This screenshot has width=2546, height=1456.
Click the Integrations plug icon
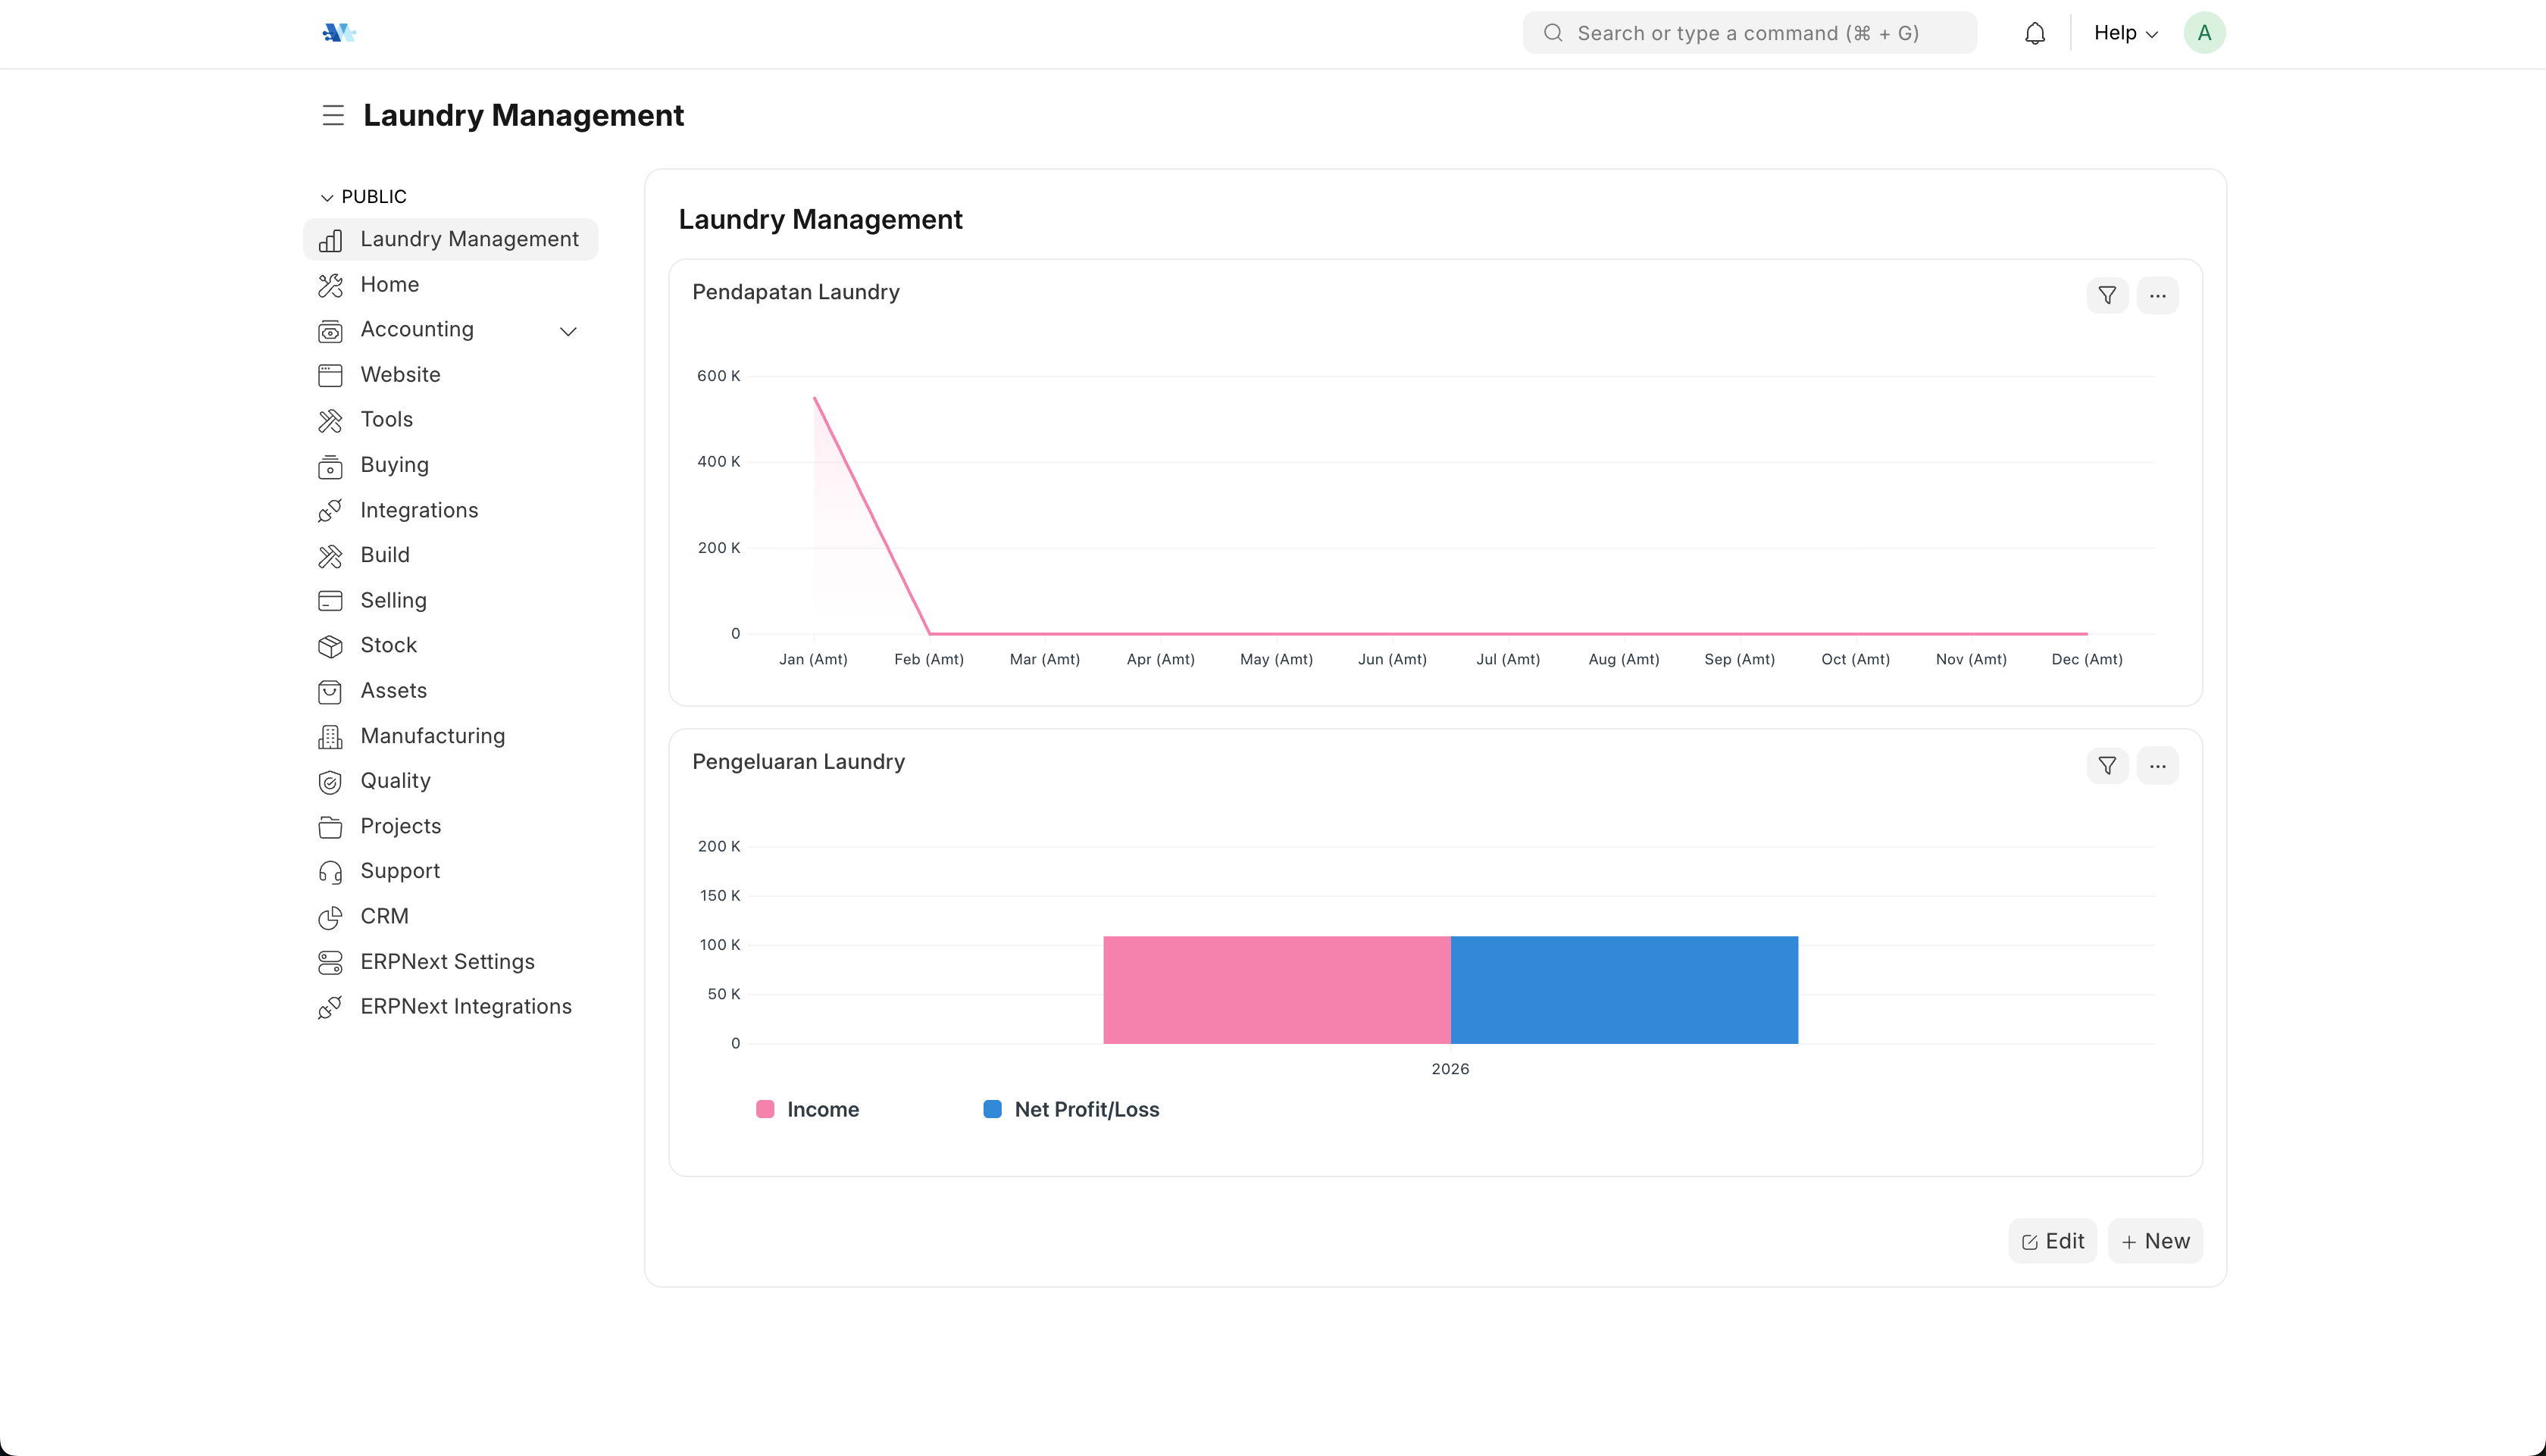[330, 511]
